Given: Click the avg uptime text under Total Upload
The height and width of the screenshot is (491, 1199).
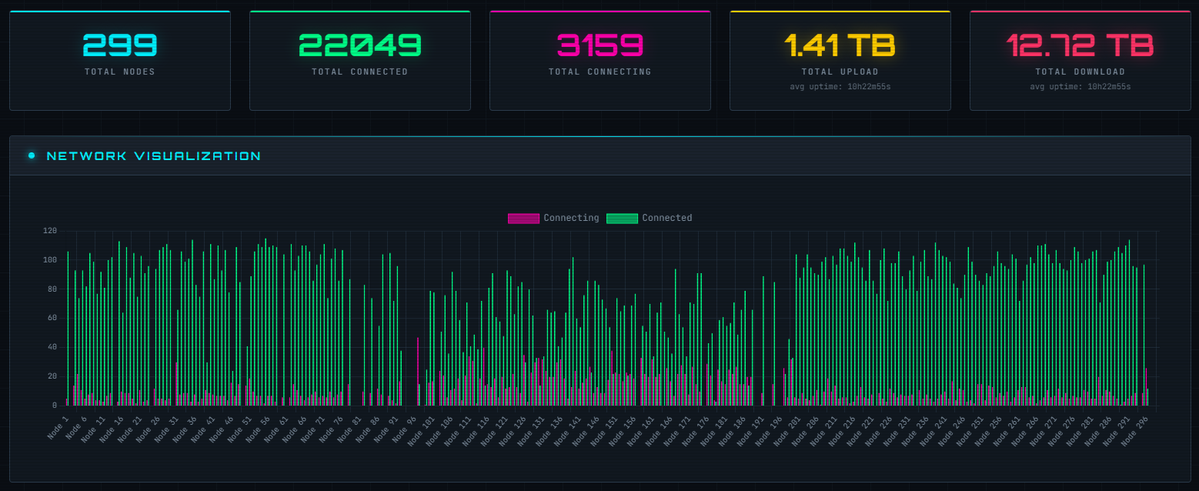Looking at the screenshot, I should click(x=840, y=86).
